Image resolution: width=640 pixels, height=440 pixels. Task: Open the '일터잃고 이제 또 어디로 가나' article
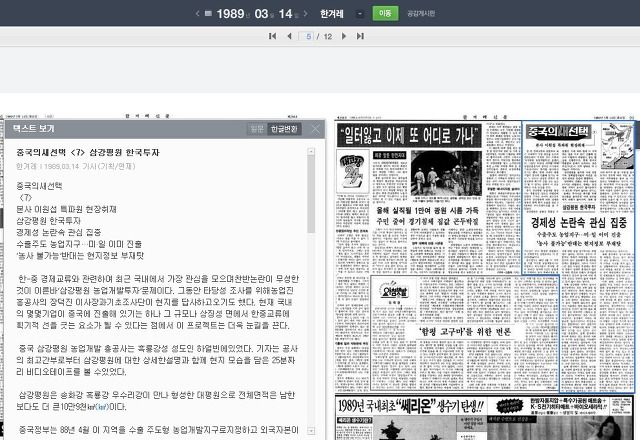409,136
